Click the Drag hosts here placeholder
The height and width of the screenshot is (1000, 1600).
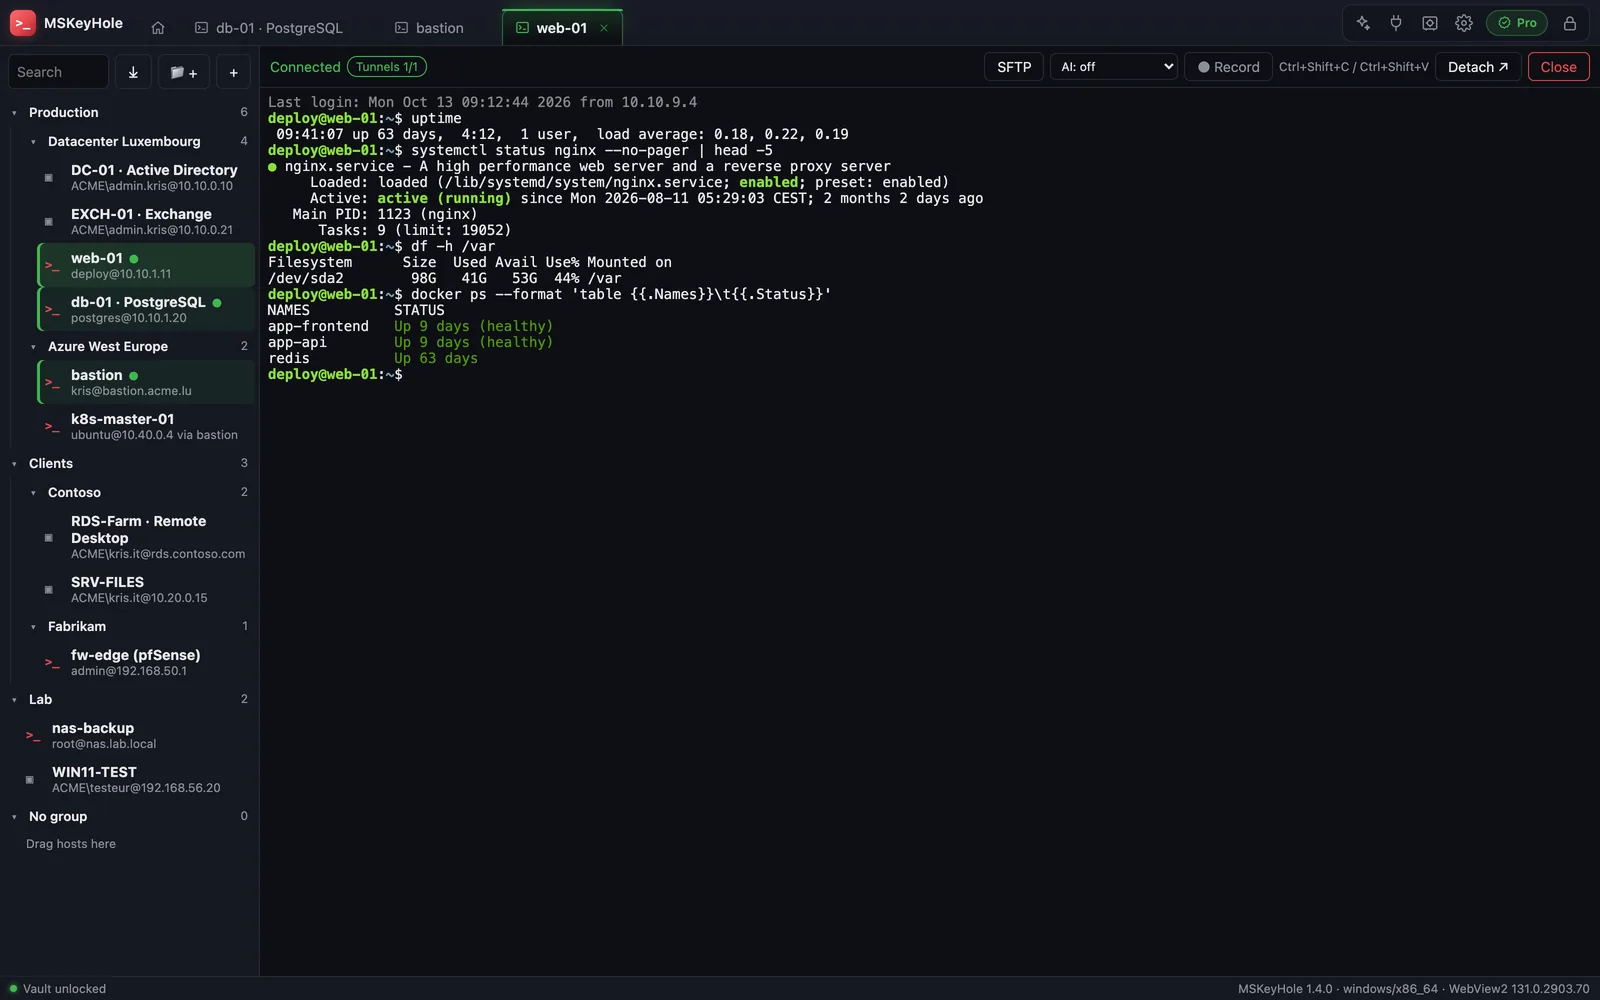point(71,844)
